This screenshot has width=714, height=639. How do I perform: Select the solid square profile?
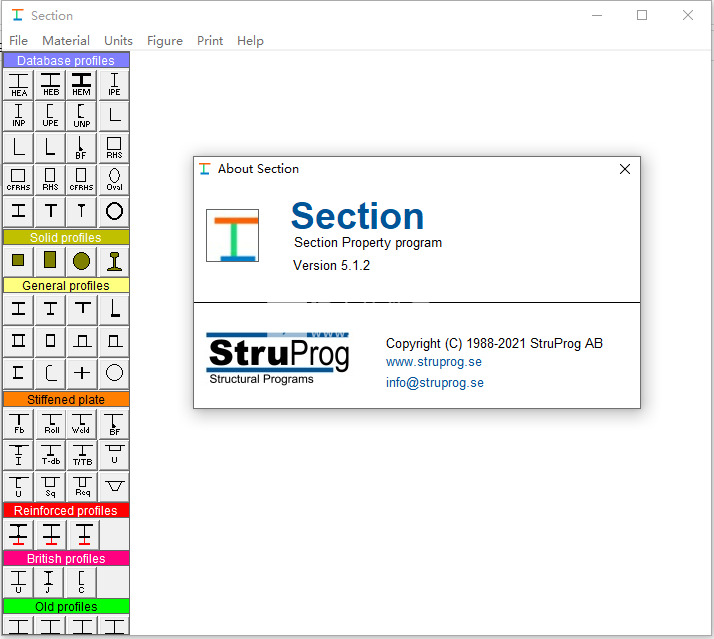pos(18,261)
